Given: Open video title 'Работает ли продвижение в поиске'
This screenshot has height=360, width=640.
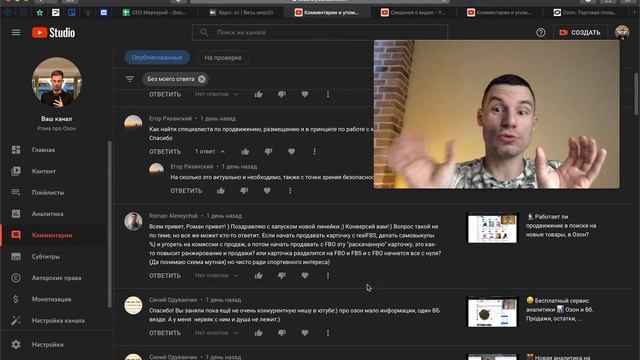Looking at the screenshot, I should coord(561,225).
